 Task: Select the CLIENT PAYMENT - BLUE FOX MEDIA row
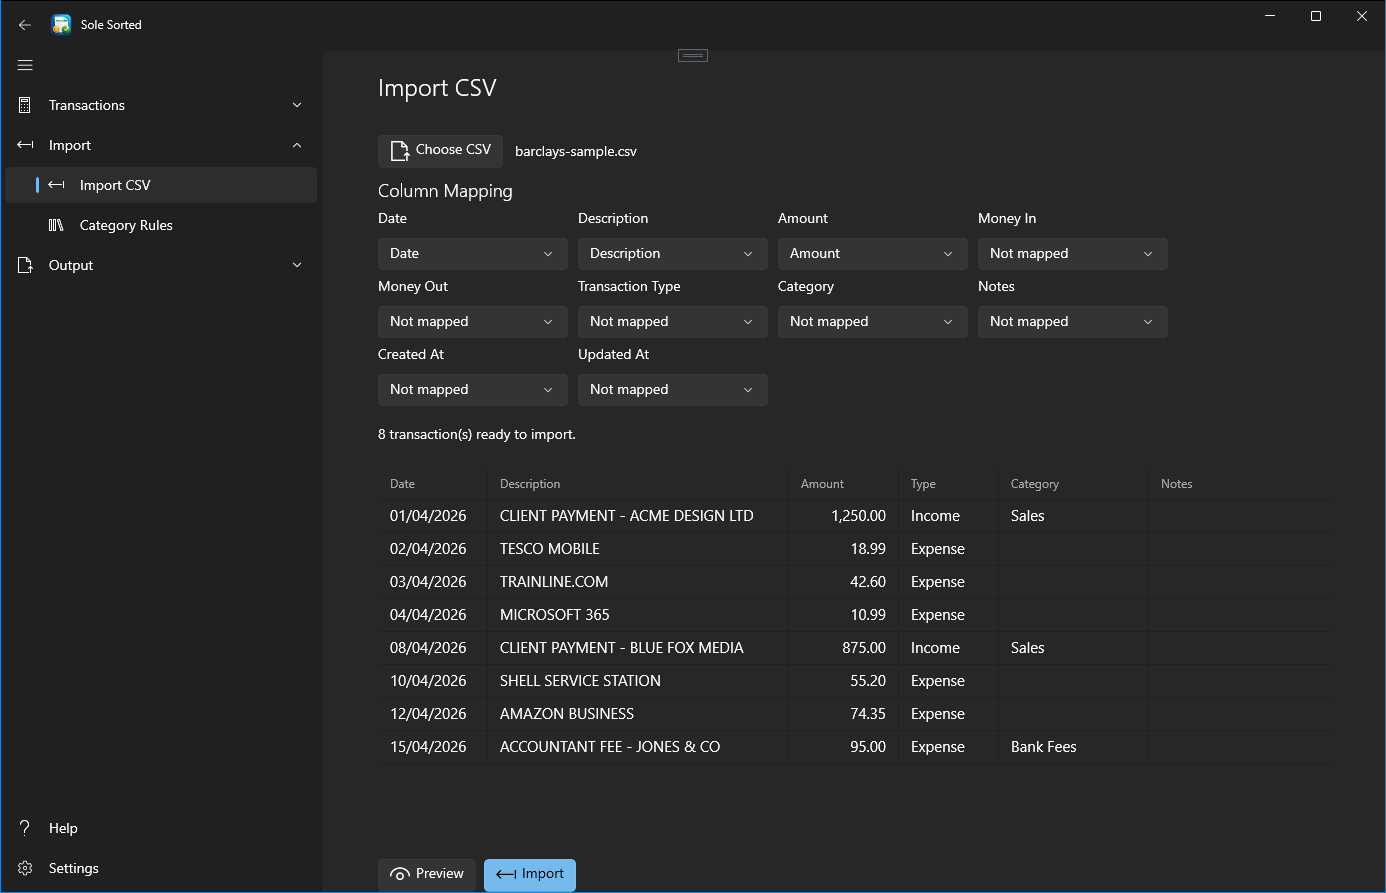pyautogui.click(x=853, y=648)
